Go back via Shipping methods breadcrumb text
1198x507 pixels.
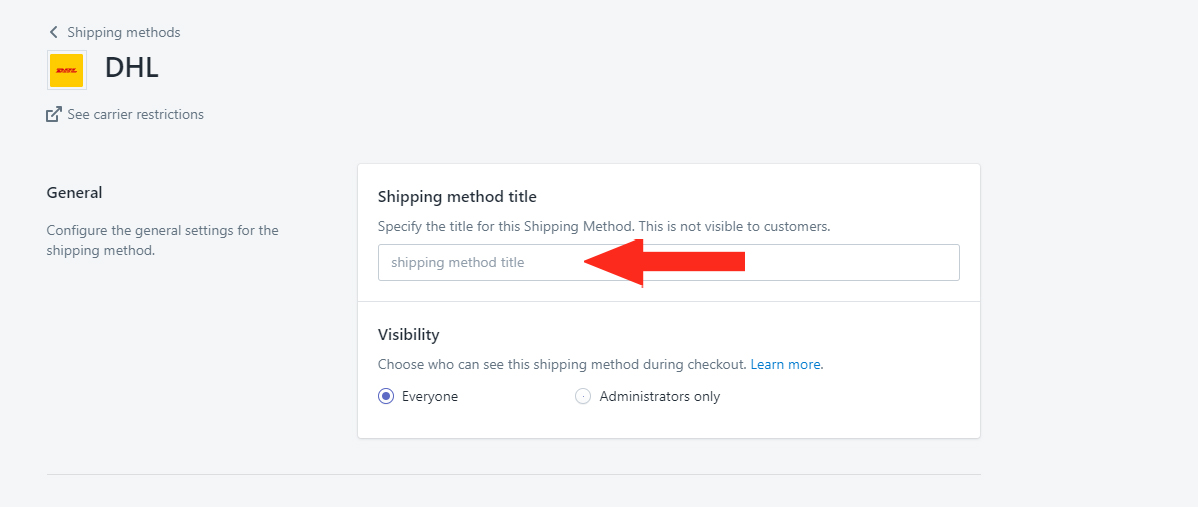pos(124,32)
